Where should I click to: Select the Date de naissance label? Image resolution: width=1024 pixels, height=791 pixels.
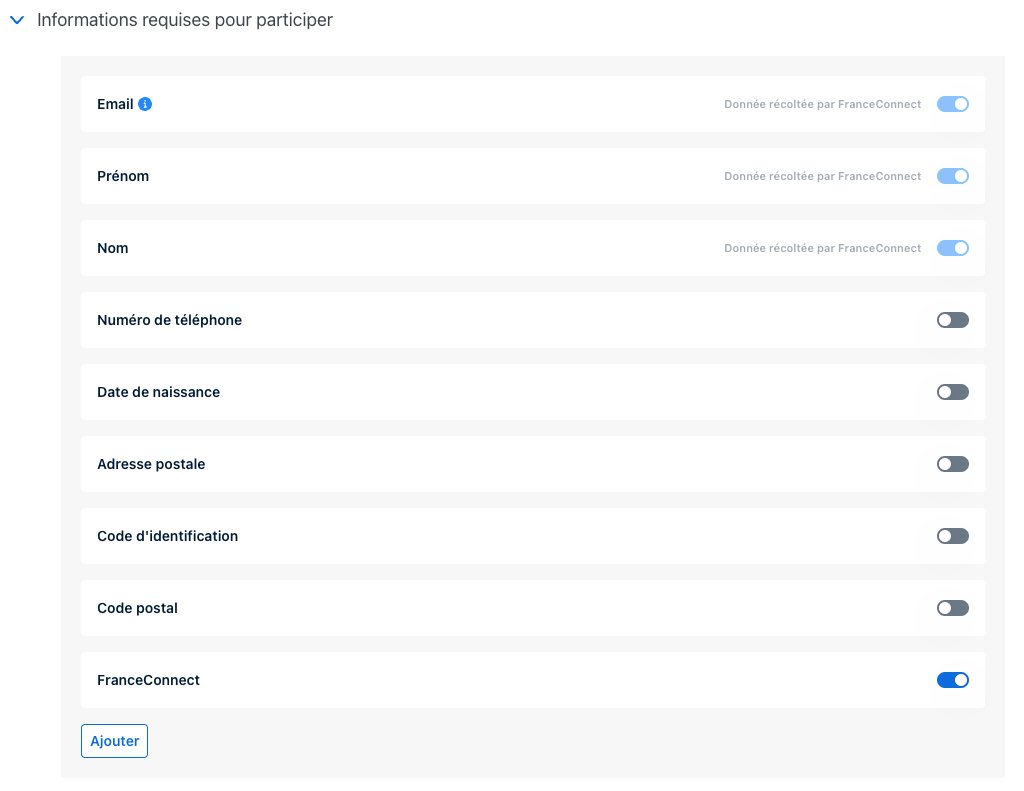159,392
